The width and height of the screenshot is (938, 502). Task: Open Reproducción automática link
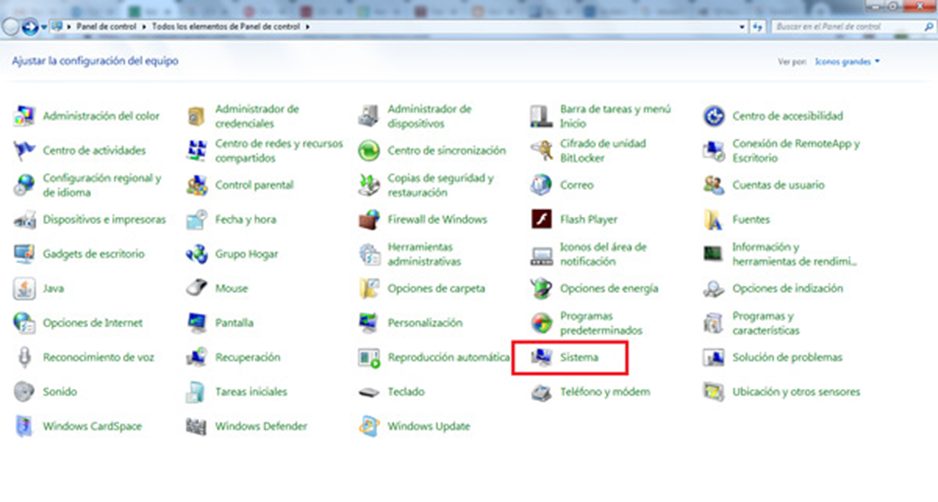pyautogui.click(x=449, y=357)
